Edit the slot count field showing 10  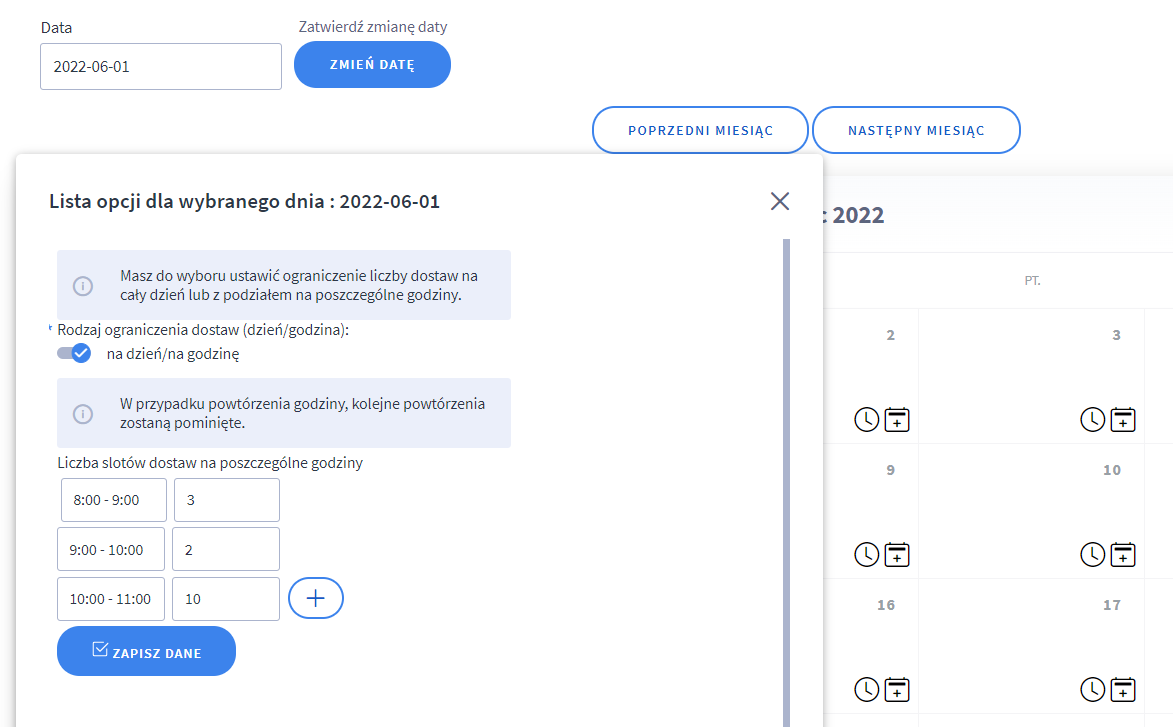[226, 599]
